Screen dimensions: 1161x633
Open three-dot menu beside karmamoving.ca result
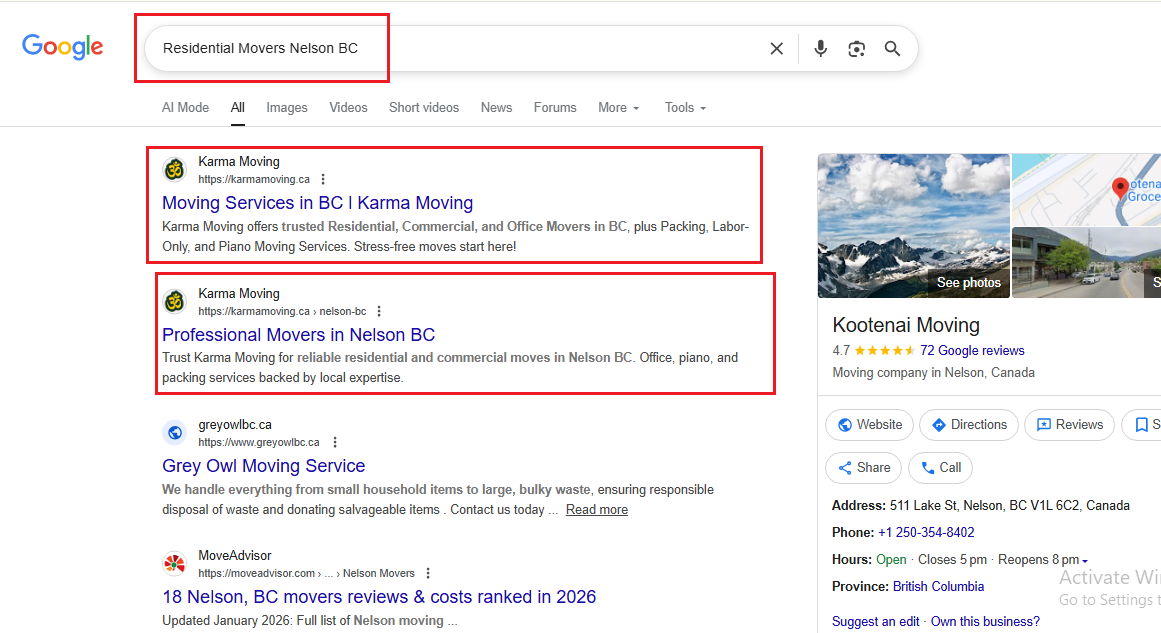(323, 180)
